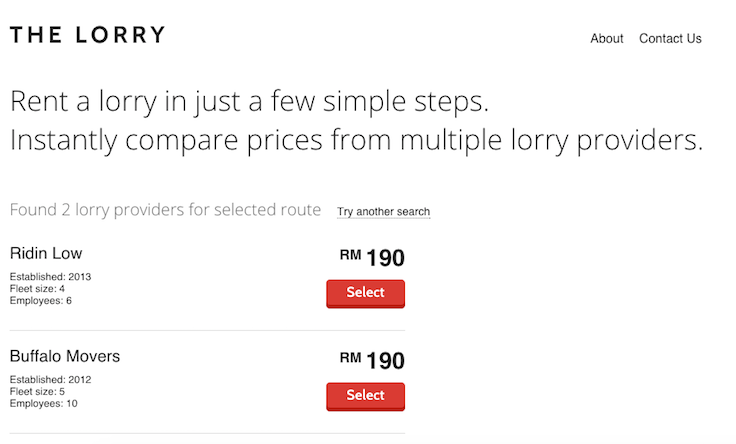Screen dimensions: 736x444
Task: Select the Ridin Low lorry provider
Action: pyautogui.click(x=365, y=294)
